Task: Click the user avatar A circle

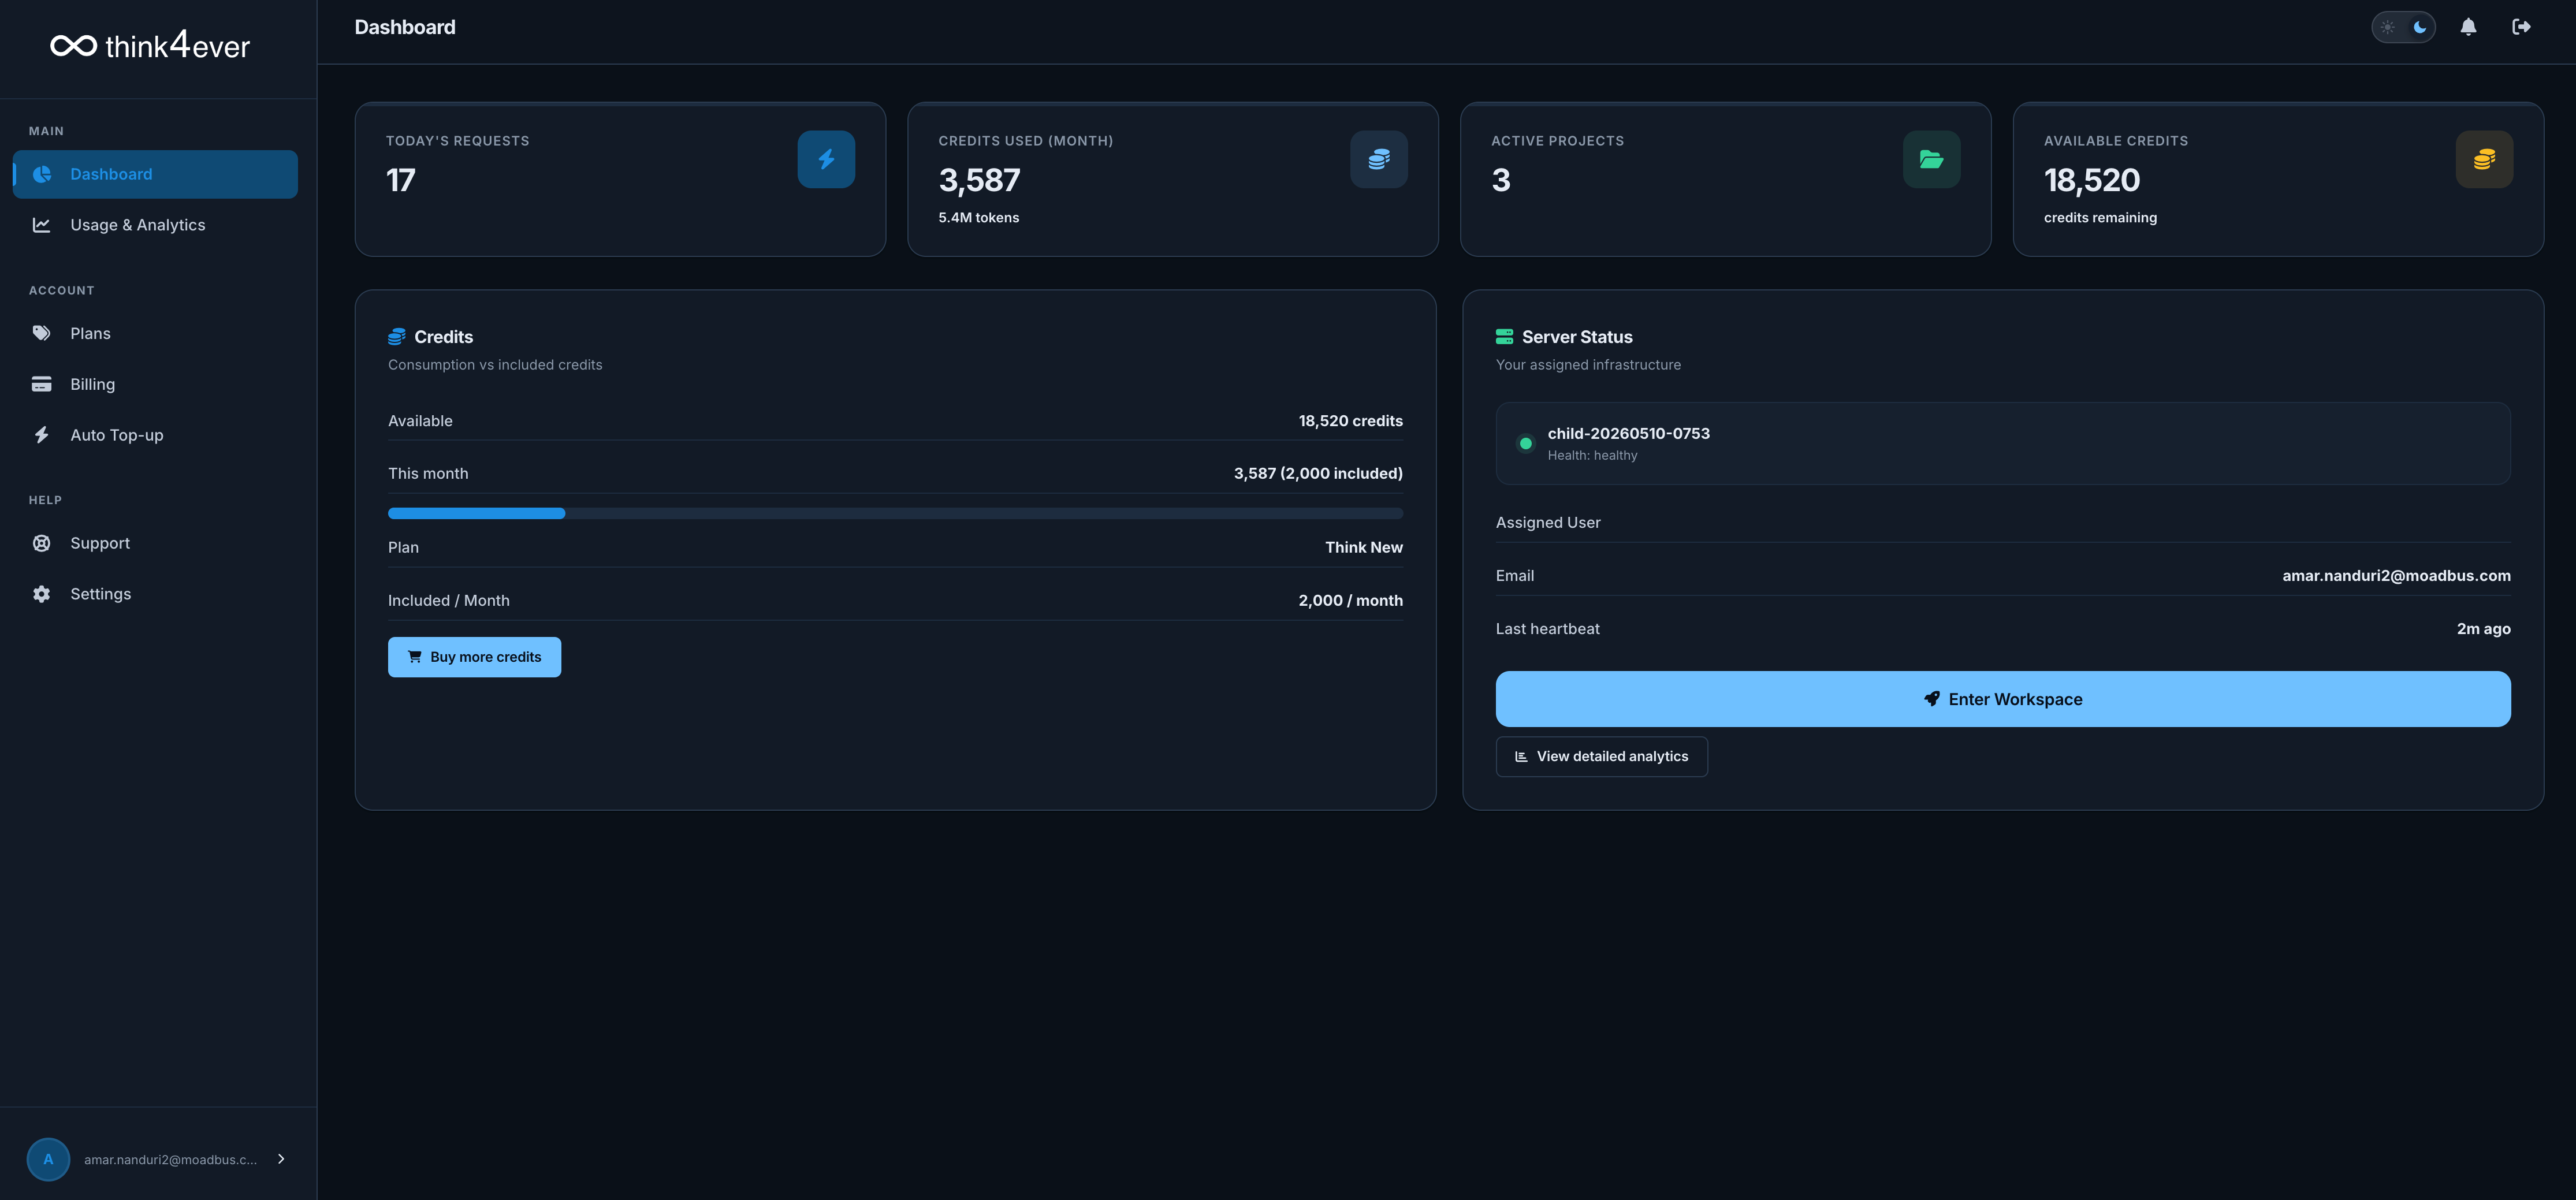Action: [48, 1159]
